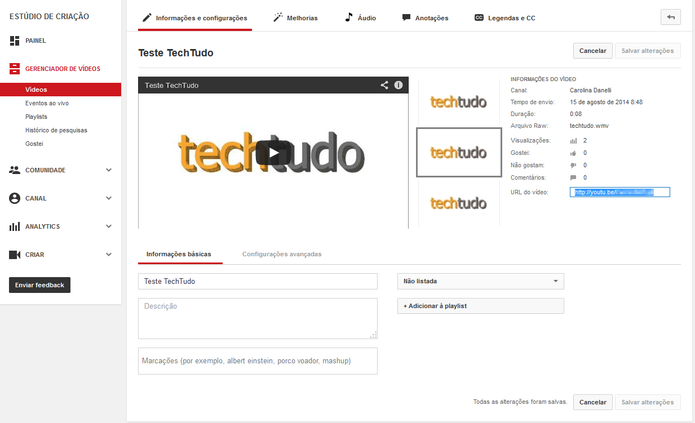Switch to Configurações avançadas tab
The height and width of the screenshot is (423, 695).
(x=282, y=254)
